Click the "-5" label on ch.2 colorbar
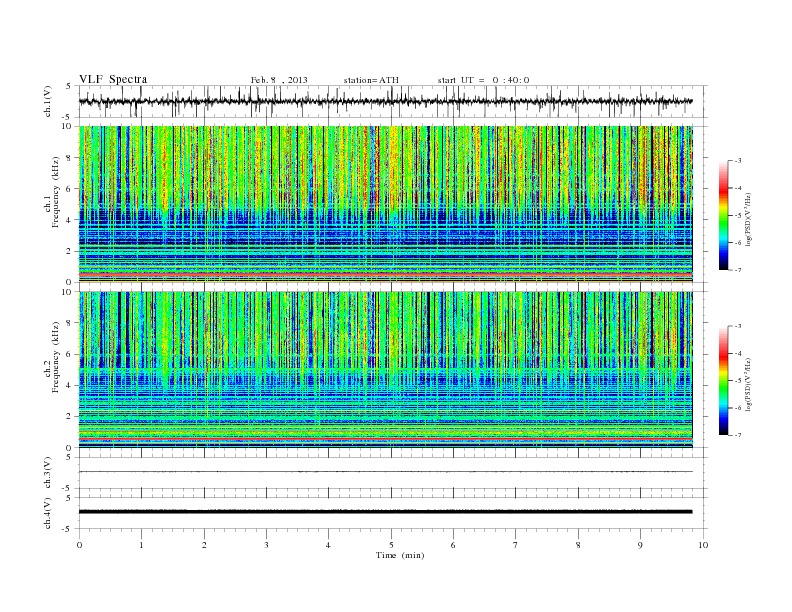This screenshot has height=612, width=792. pos(738,381)
